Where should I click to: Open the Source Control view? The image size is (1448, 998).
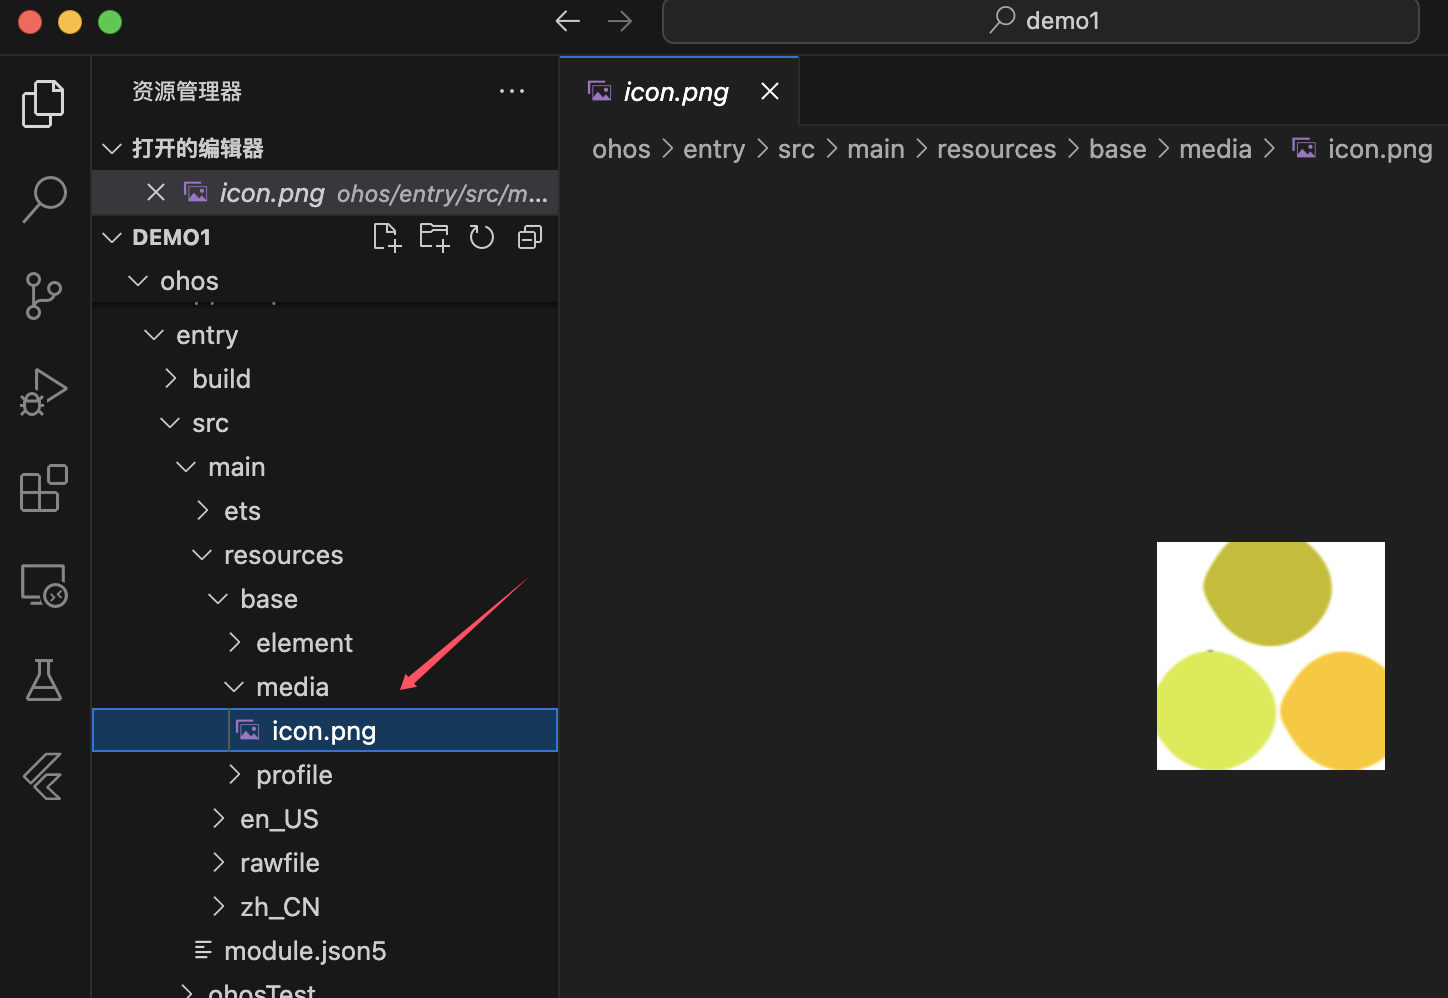point(44,296)
